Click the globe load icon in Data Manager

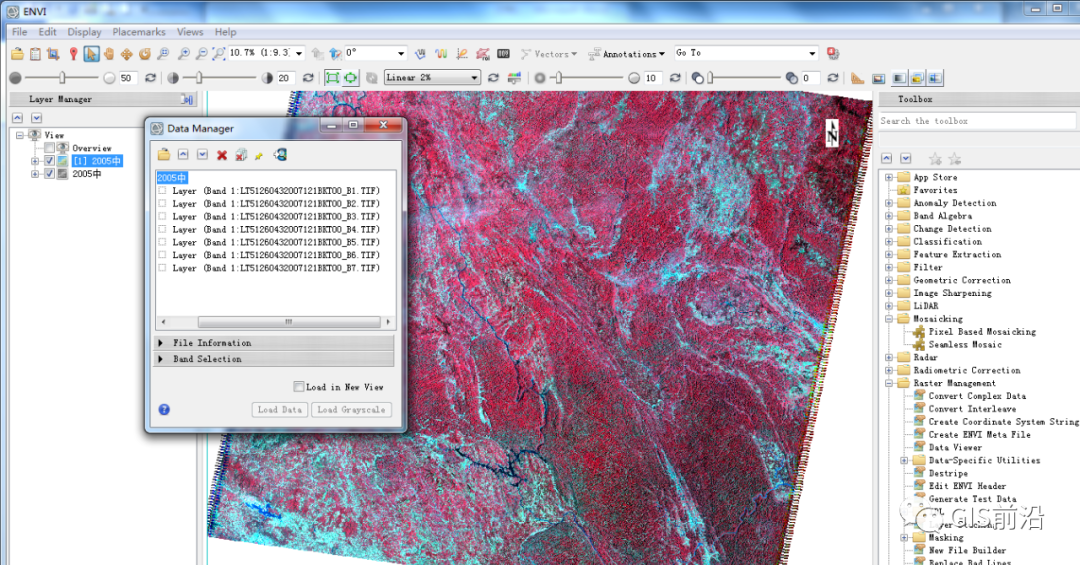pos(280,155)
